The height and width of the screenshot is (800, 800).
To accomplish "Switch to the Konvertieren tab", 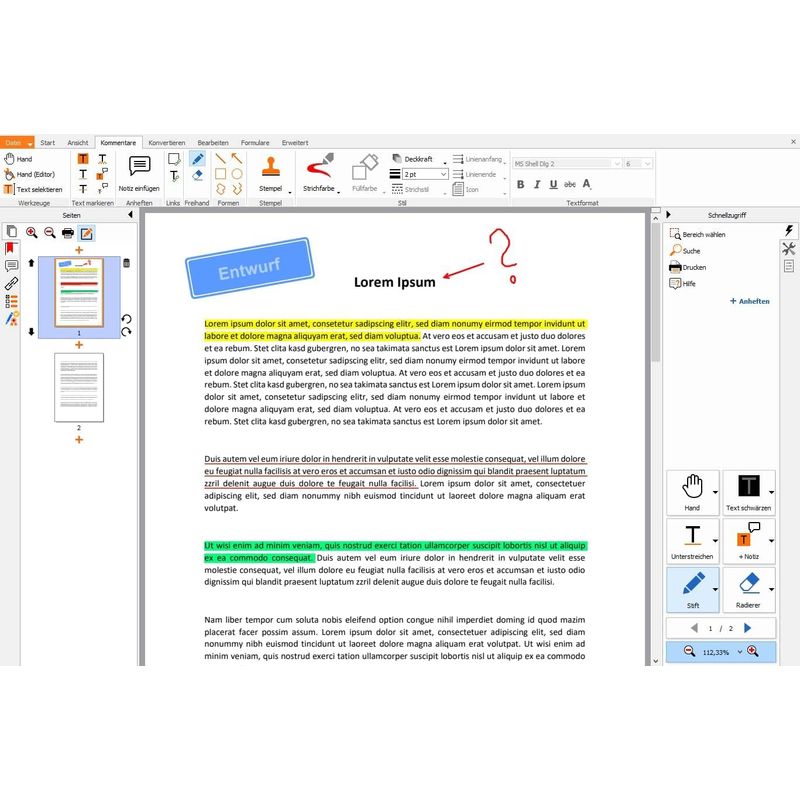I will (x=166, y=143).
